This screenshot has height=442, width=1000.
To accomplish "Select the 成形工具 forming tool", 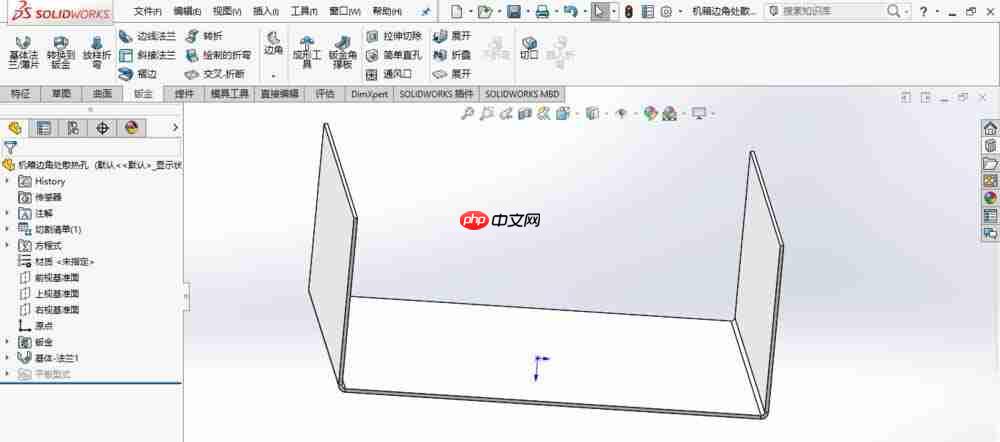I will tap(307, 52).
